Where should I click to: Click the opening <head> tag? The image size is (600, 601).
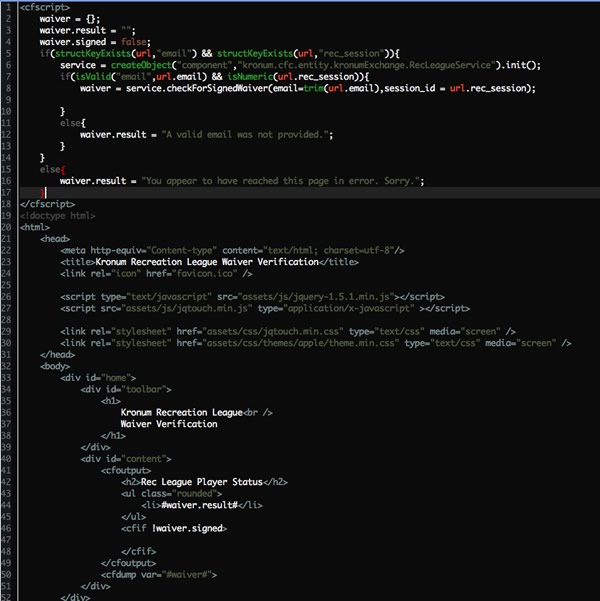(x=55, y=239)
